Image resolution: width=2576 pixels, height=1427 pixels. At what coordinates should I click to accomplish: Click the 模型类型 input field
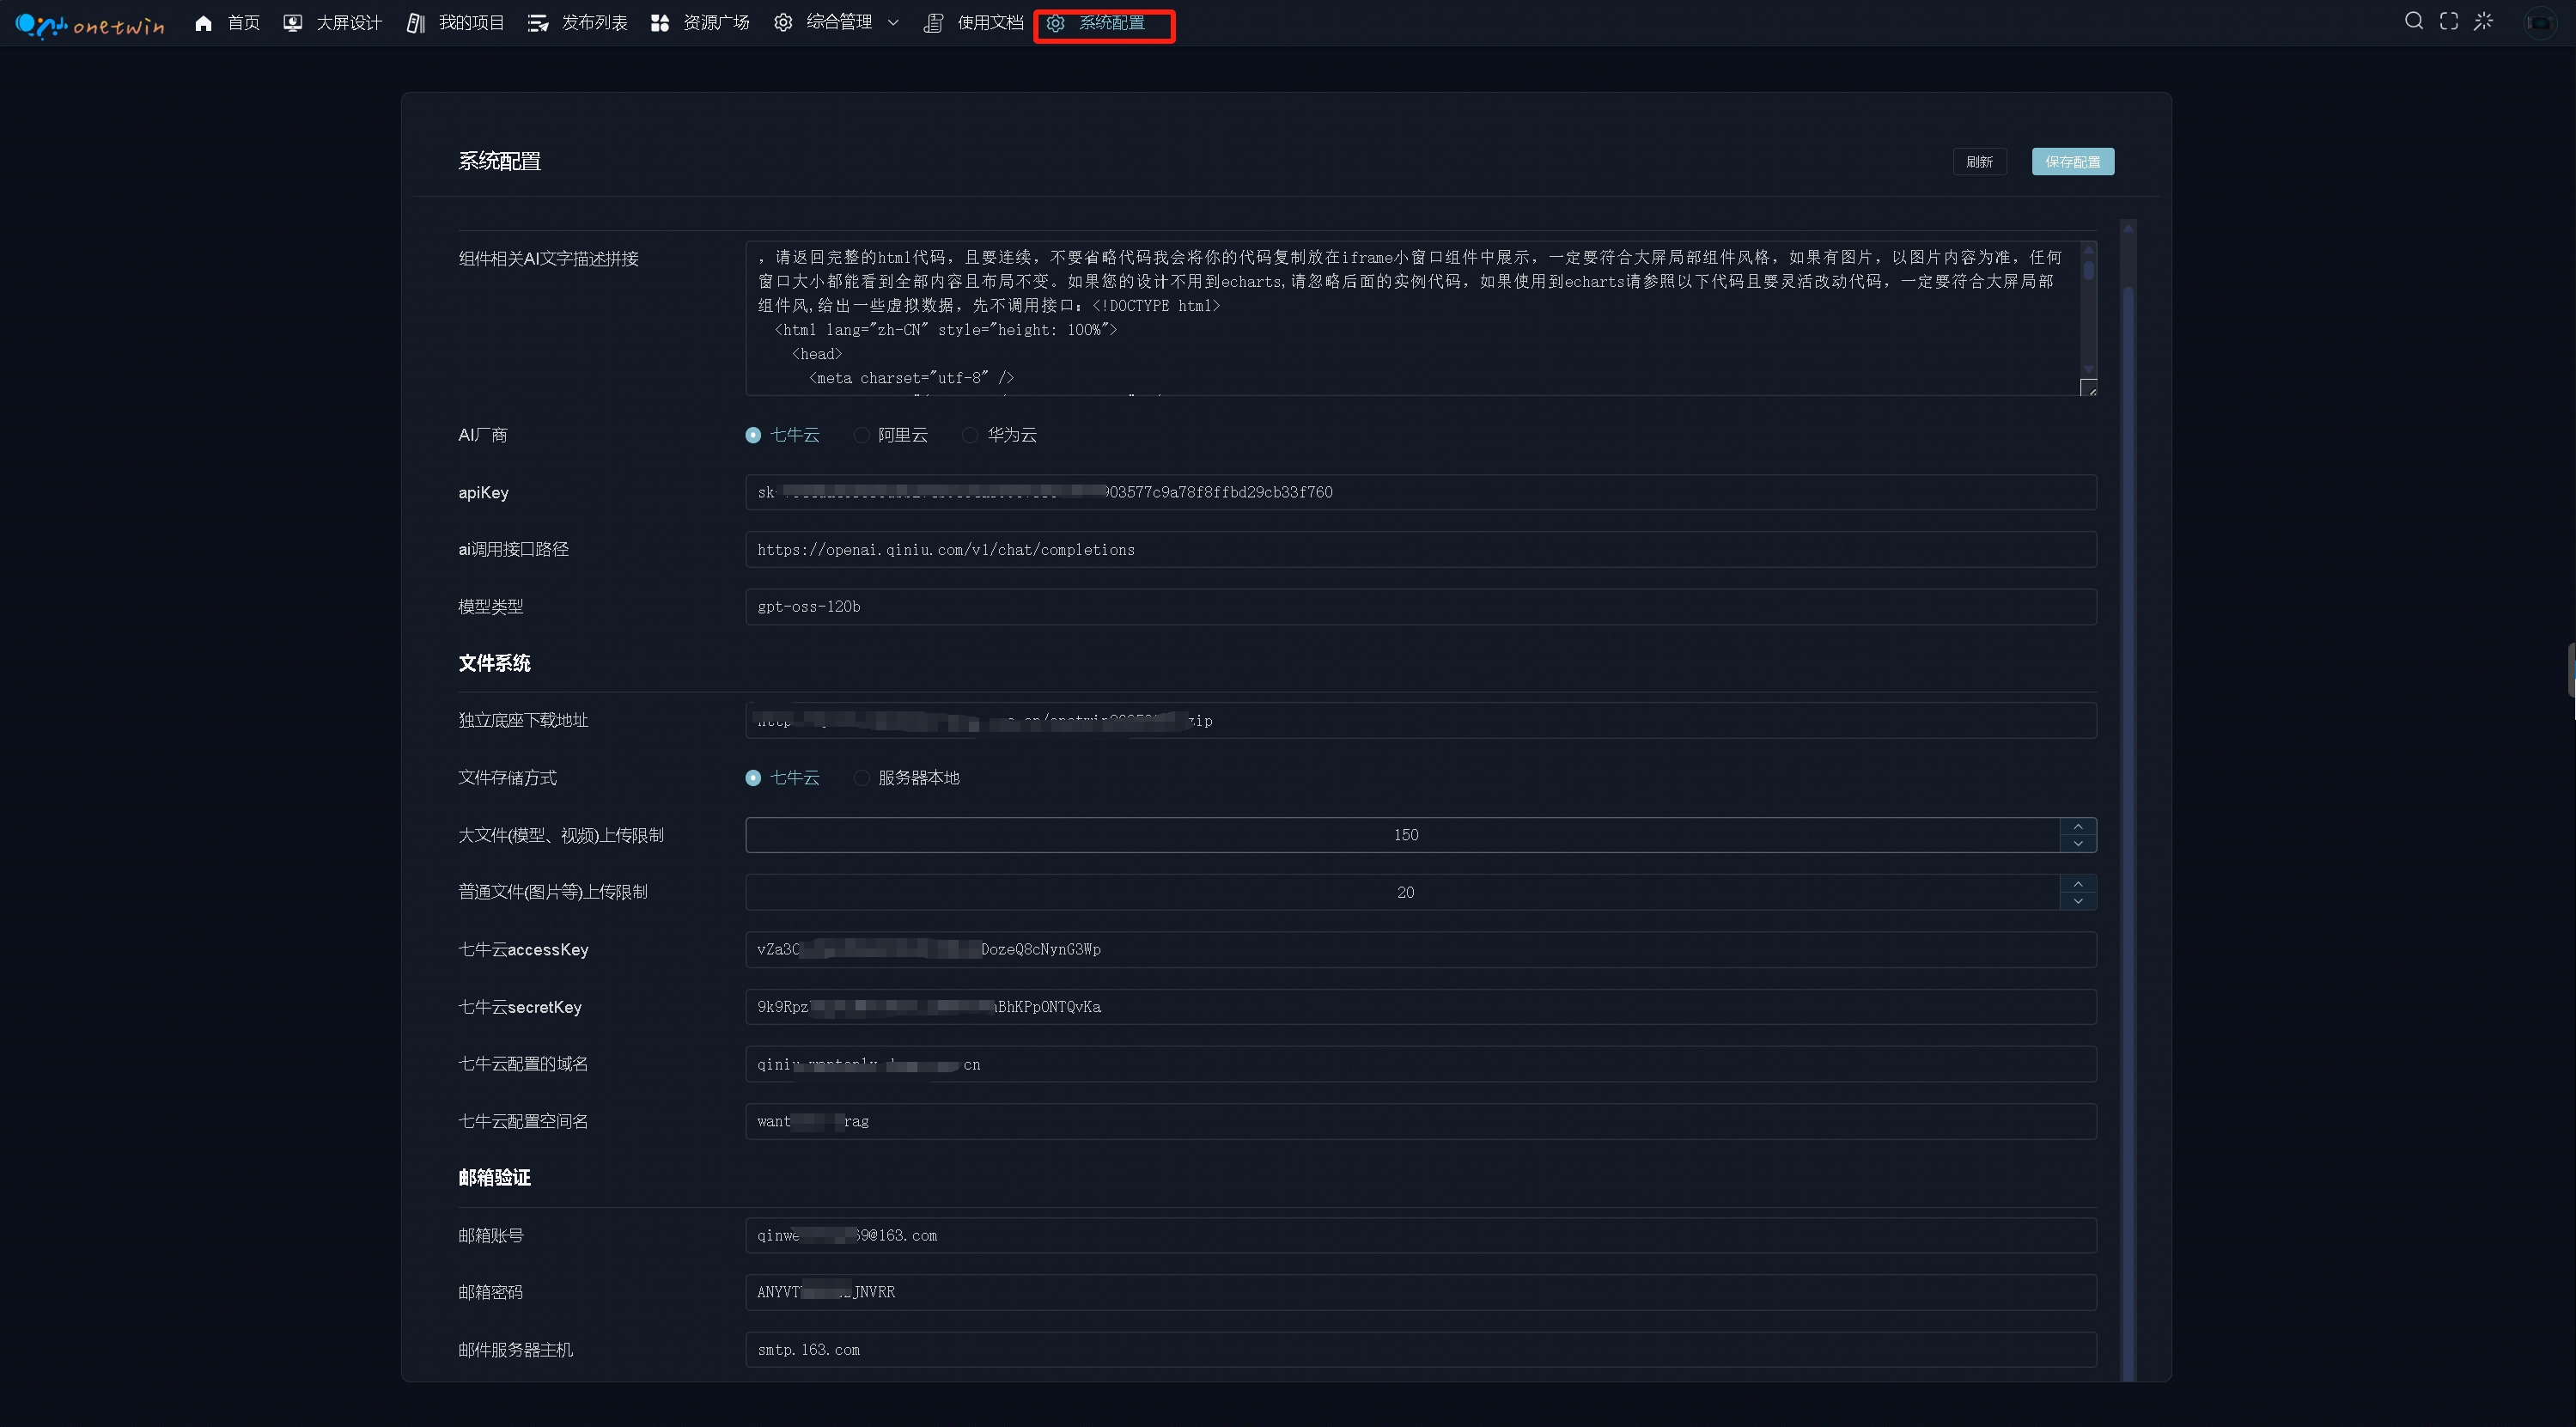click(1420, 607)
